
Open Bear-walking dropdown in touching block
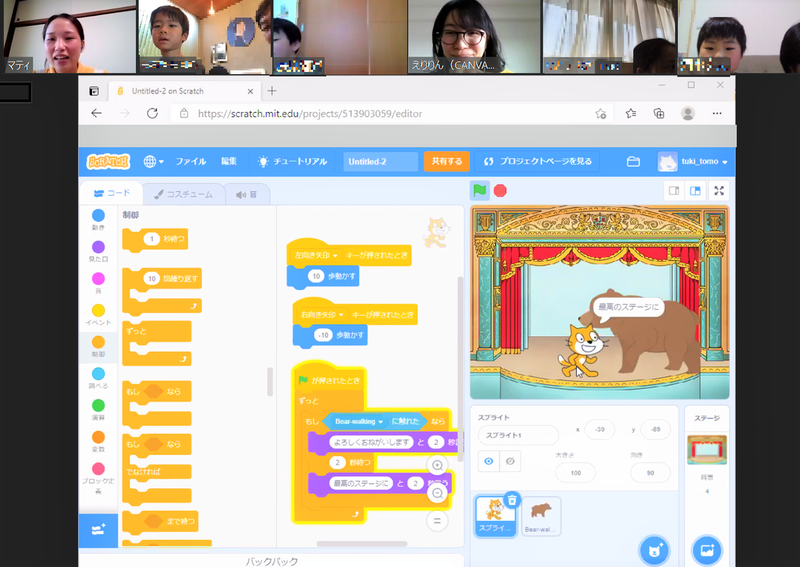click(380, 422)
